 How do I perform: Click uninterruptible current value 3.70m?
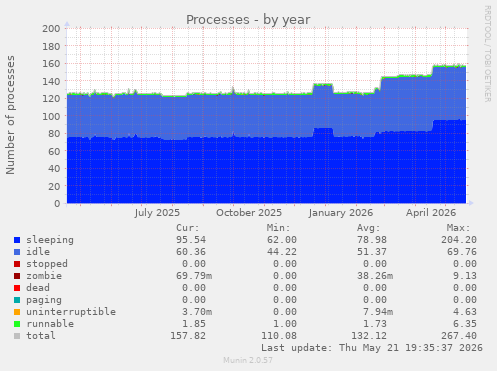click(197, 312)
